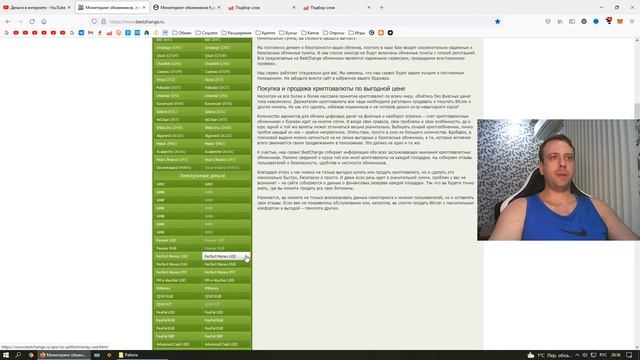This screenshot has height=360, width=640.
Task: Open the Windows notification center
Action: 629,355
